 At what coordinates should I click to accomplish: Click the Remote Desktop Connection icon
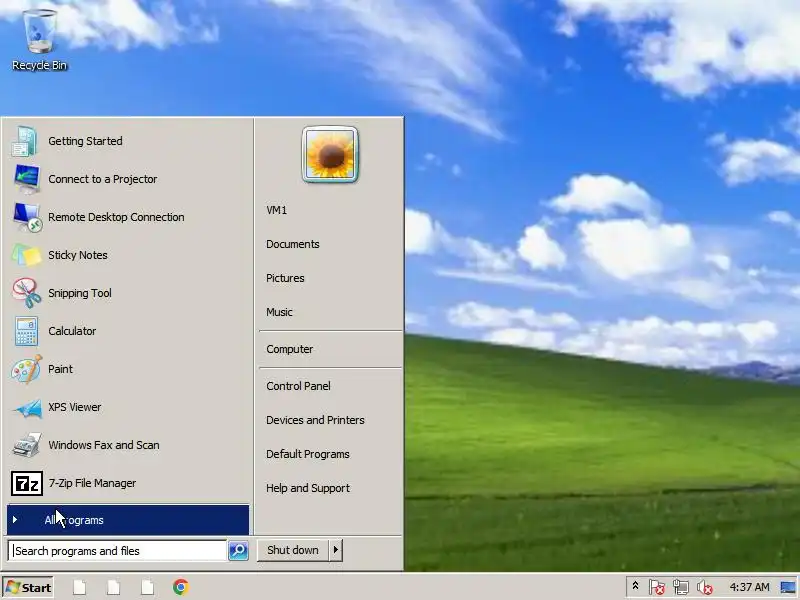point(27,217)
